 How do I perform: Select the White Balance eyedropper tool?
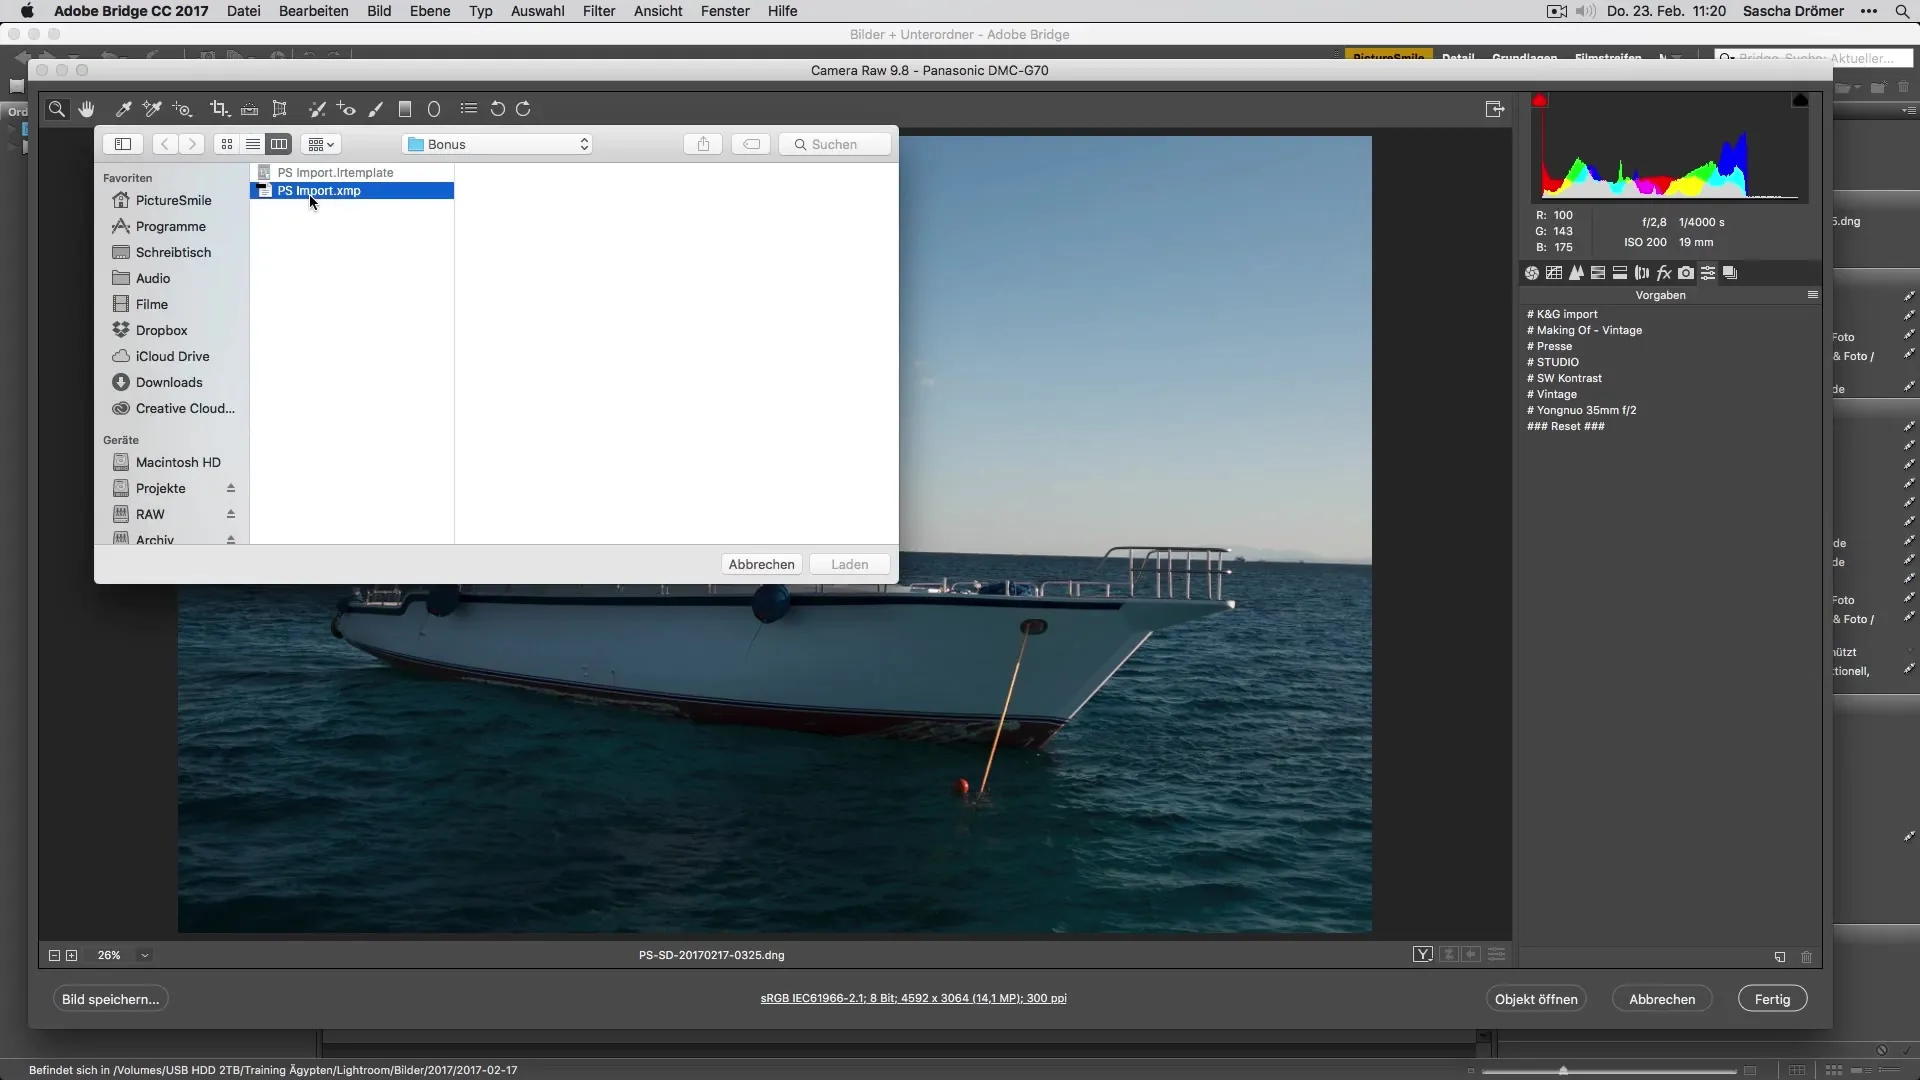click(123, 109)
